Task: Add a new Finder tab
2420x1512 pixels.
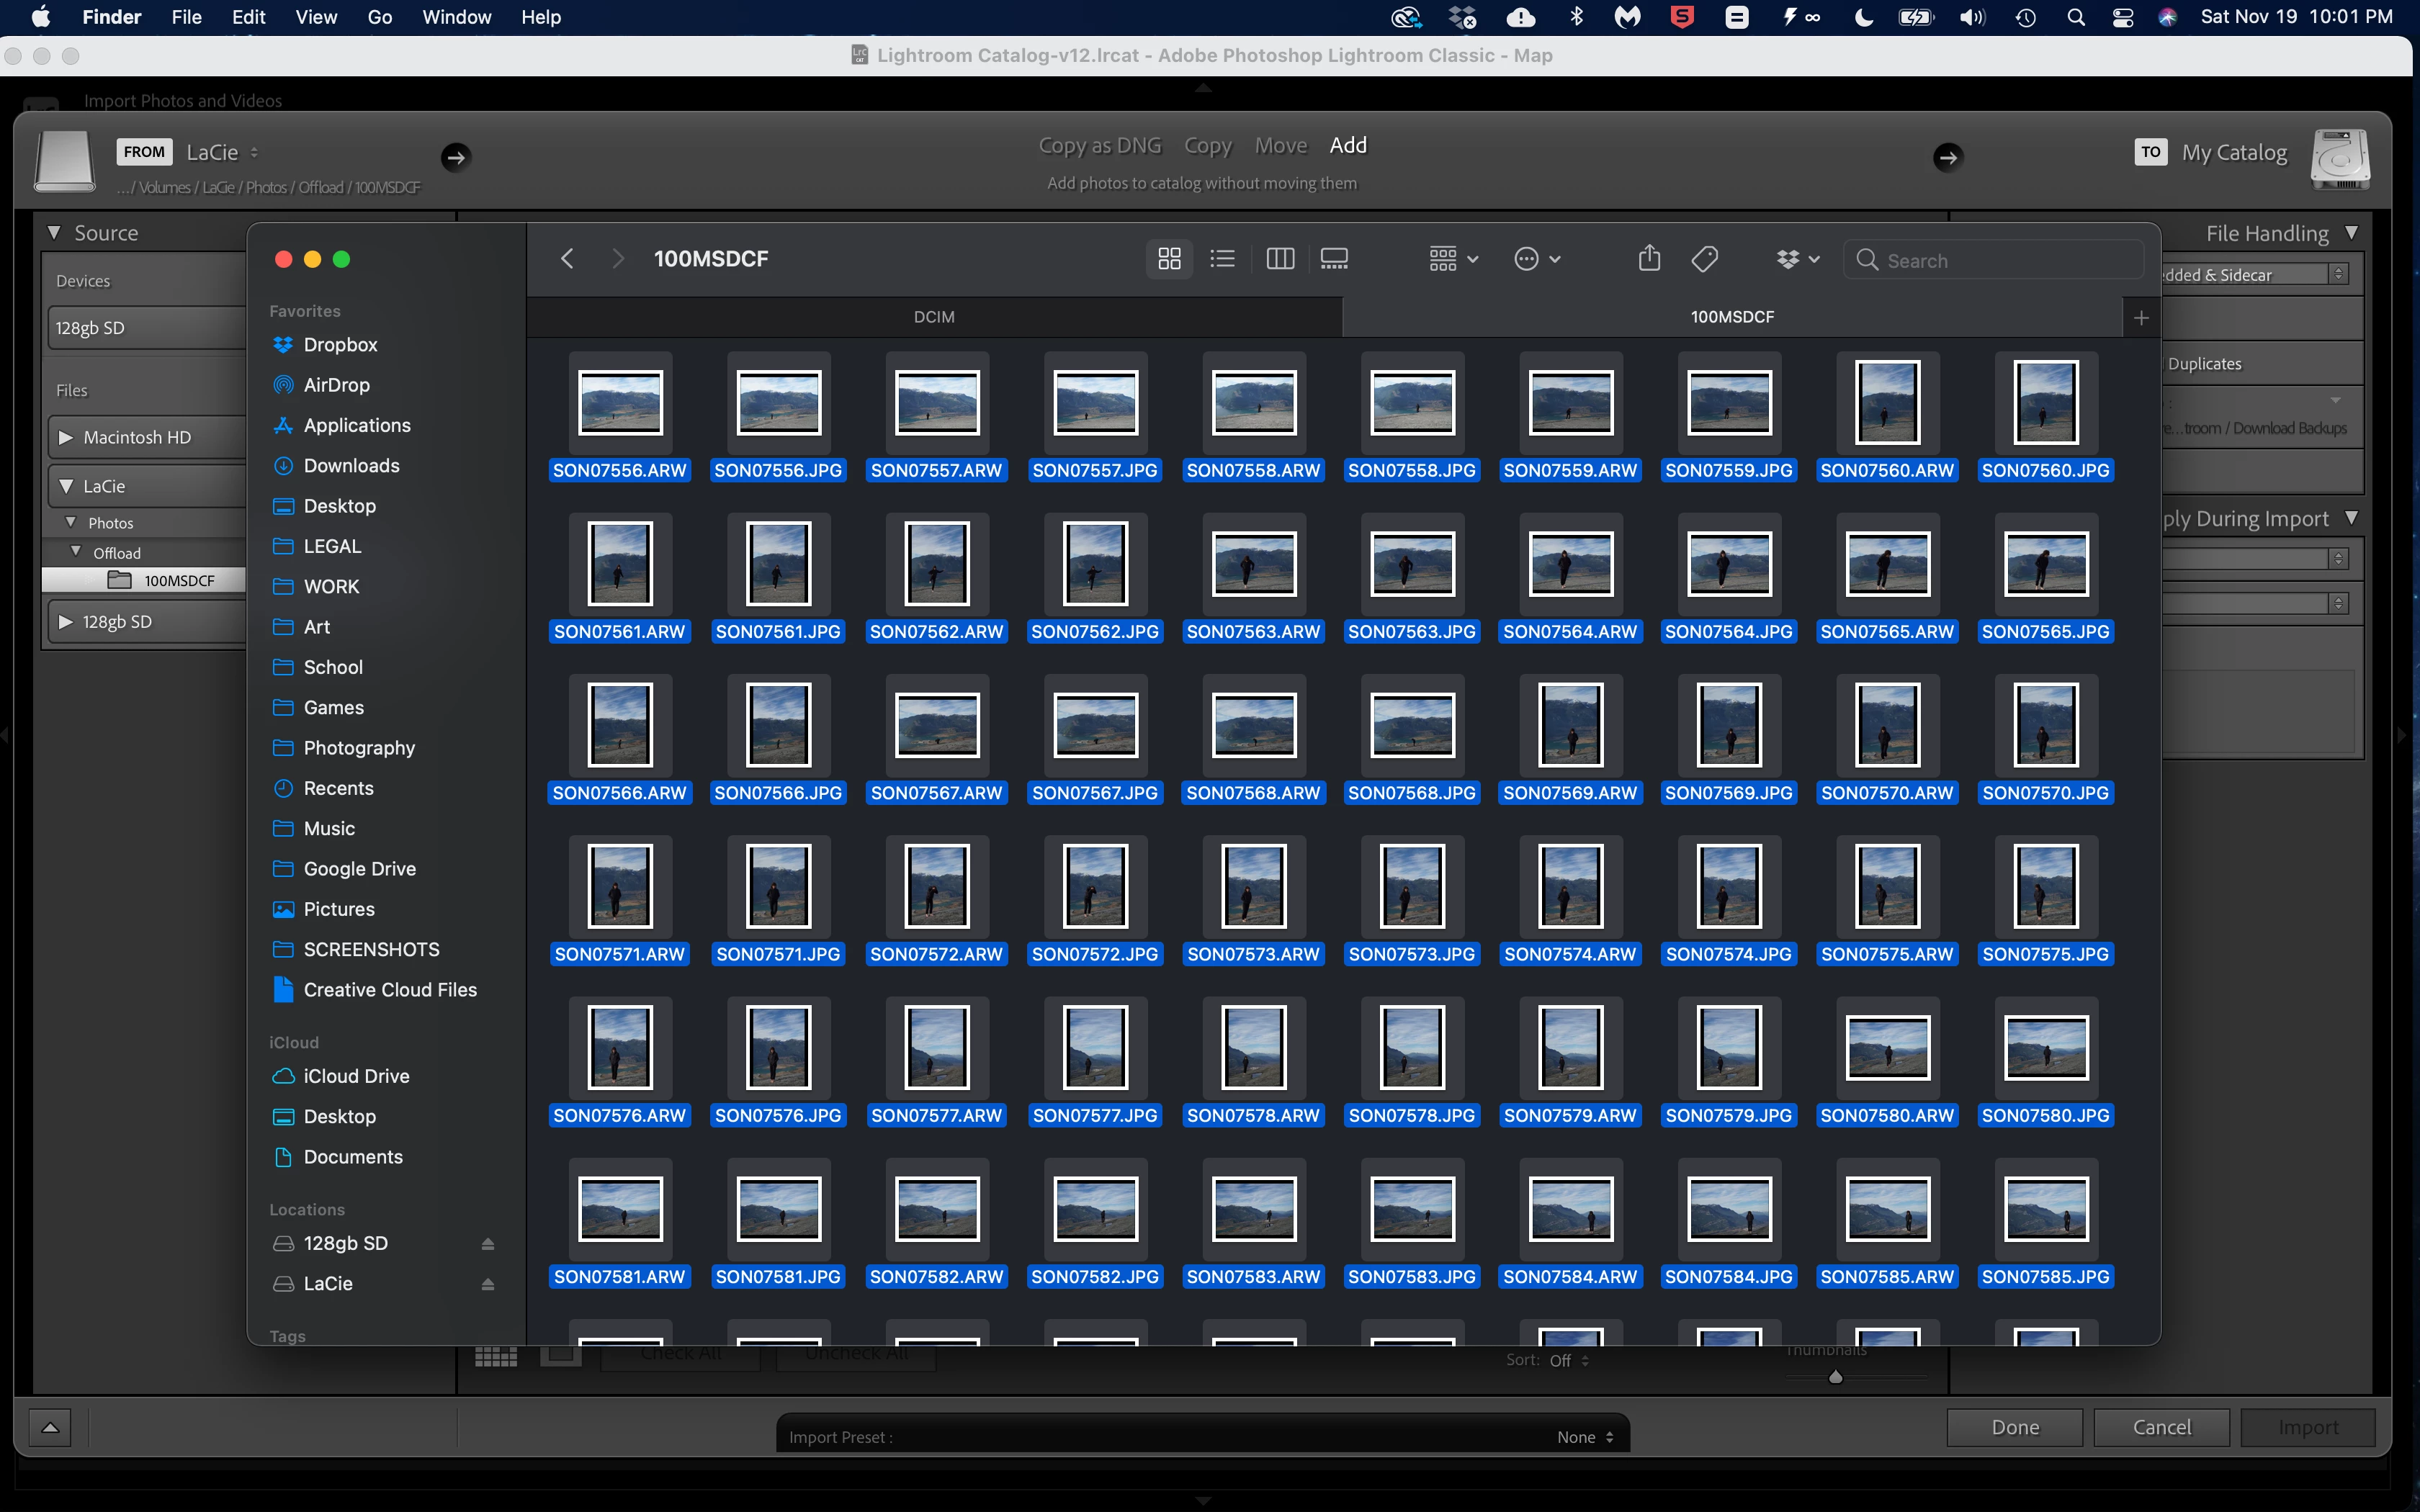Action: pyautogui.click(x=2141, y=318)
